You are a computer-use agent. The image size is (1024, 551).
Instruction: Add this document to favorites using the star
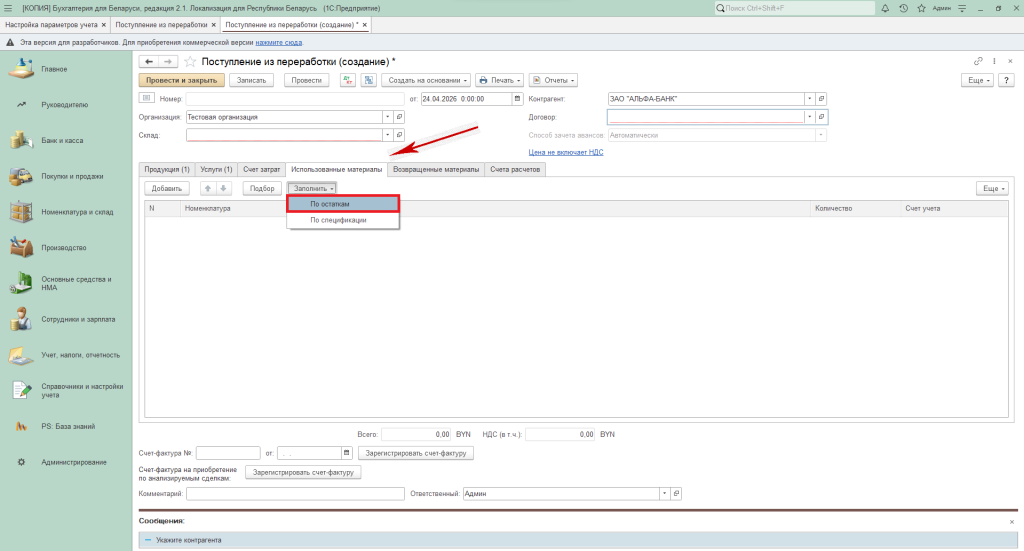[190, 62]
